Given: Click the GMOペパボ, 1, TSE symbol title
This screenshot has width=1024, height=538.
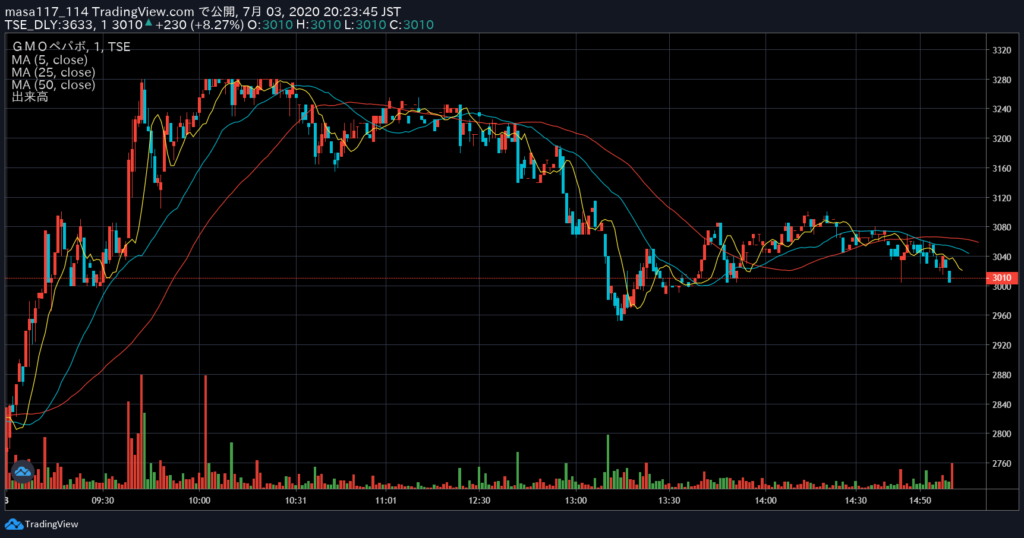Looking at the screenshot, I should (71, 46).
